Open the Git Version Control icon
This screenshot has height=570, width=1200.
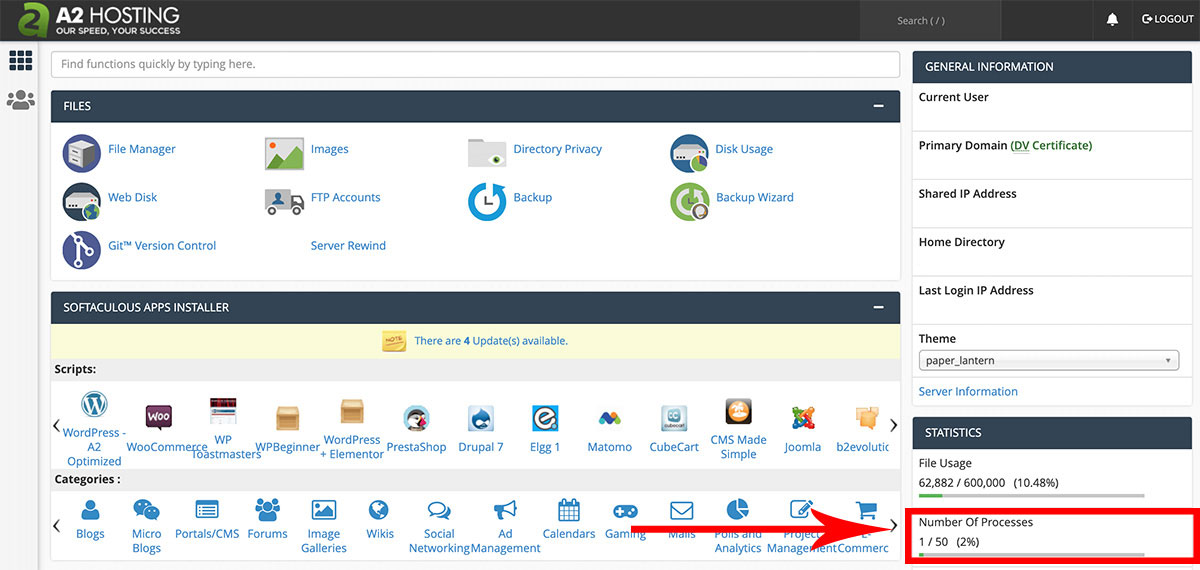point(82,249)
